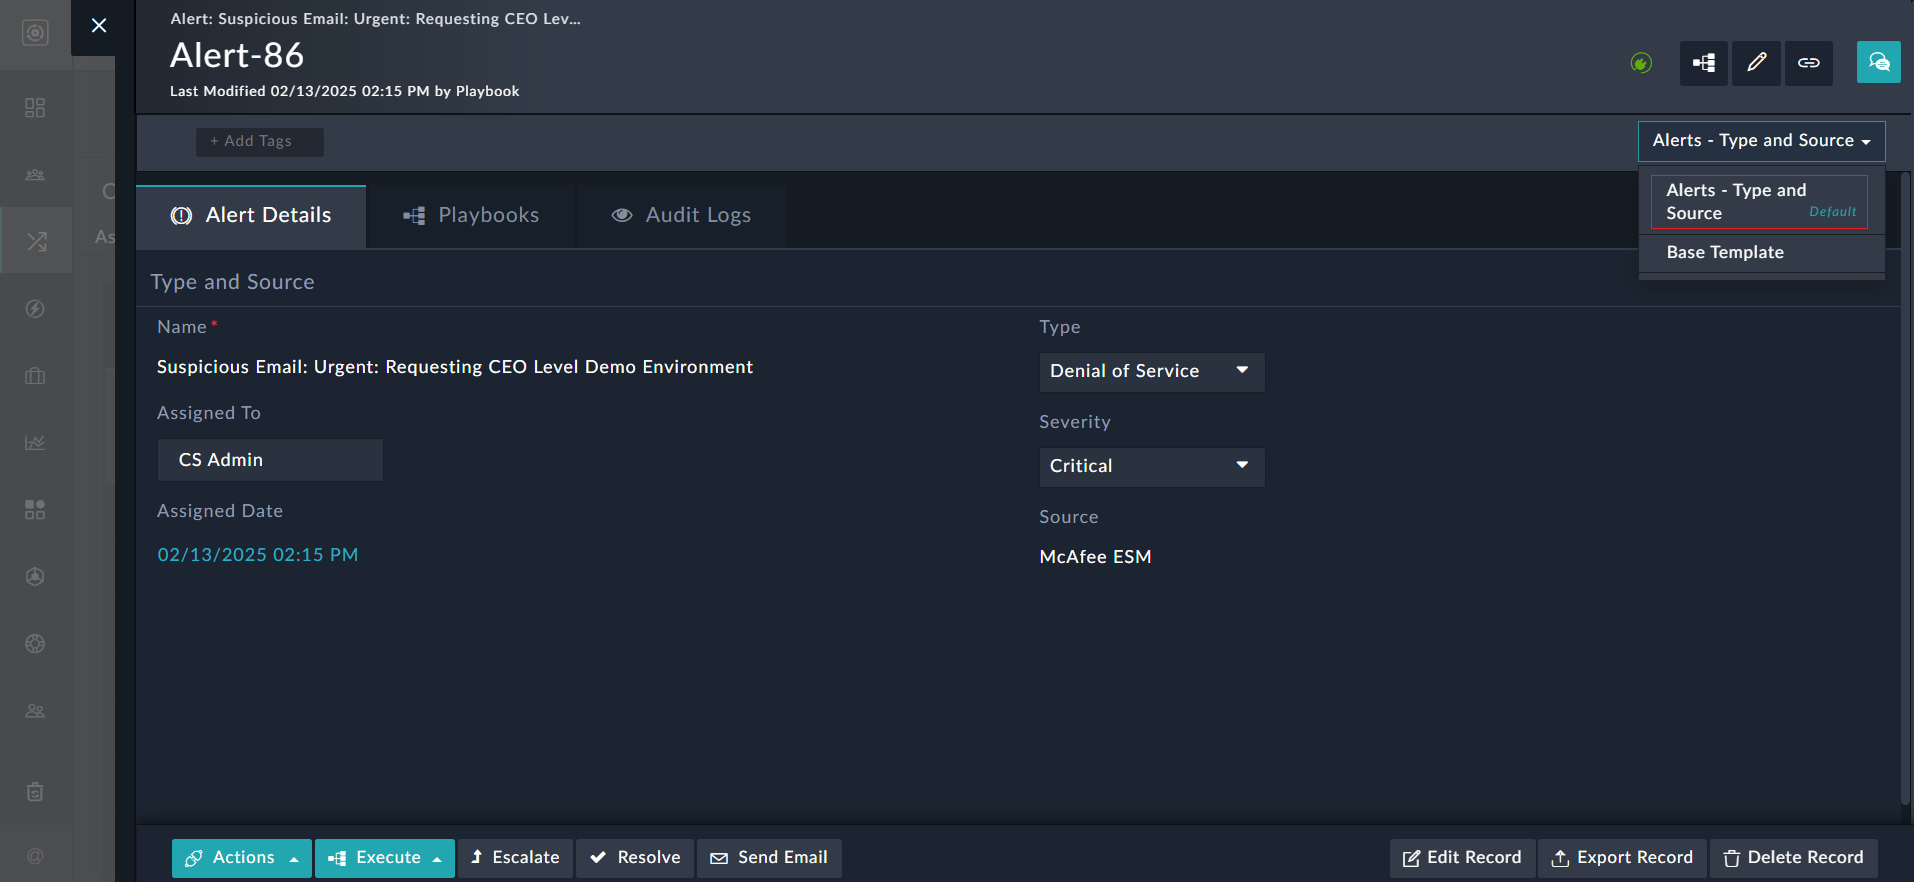This screenshot has height=882, width=1914.
Task: Click the vertical scrollbar on the right edge
Action: [x=1905, y=490]
